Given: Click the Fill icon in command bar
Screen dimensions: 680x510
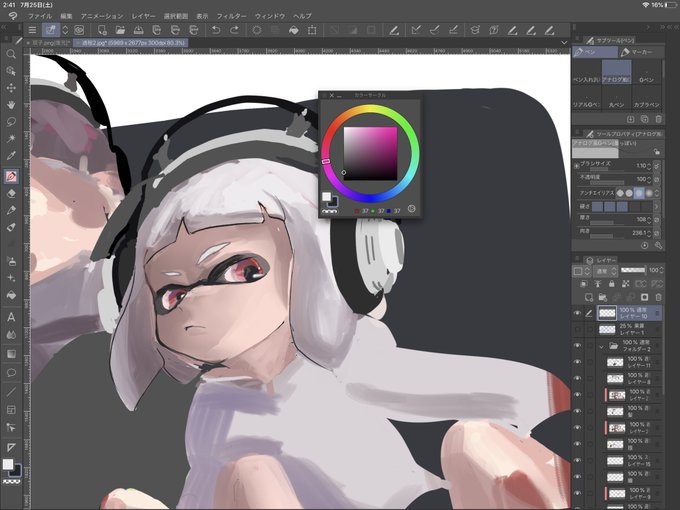Looking at the screenshot, I should tap(294, 30).
